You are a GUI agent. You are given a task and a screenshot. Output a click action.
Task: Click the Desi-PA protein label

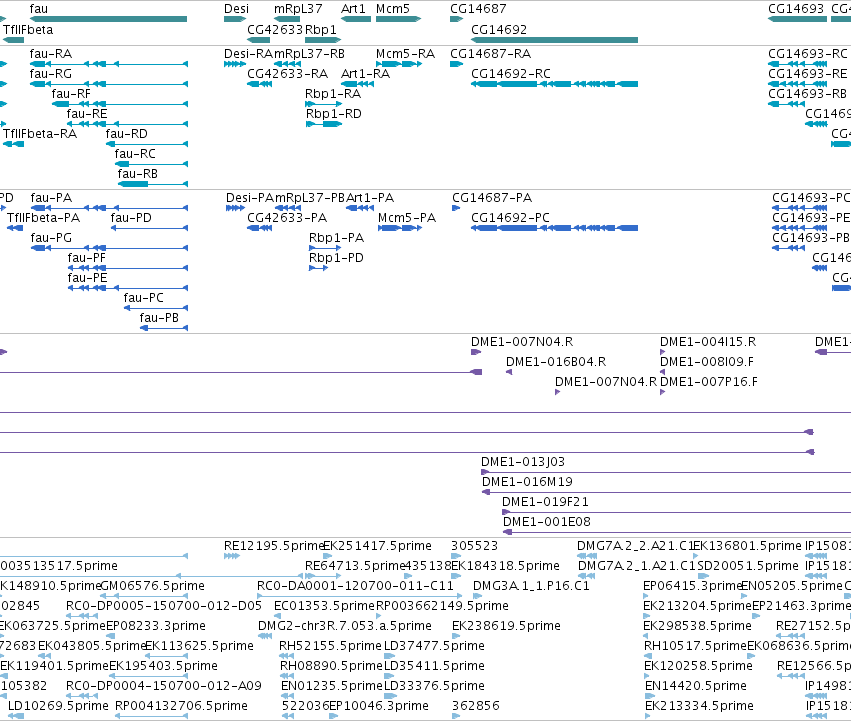point(250,198)
